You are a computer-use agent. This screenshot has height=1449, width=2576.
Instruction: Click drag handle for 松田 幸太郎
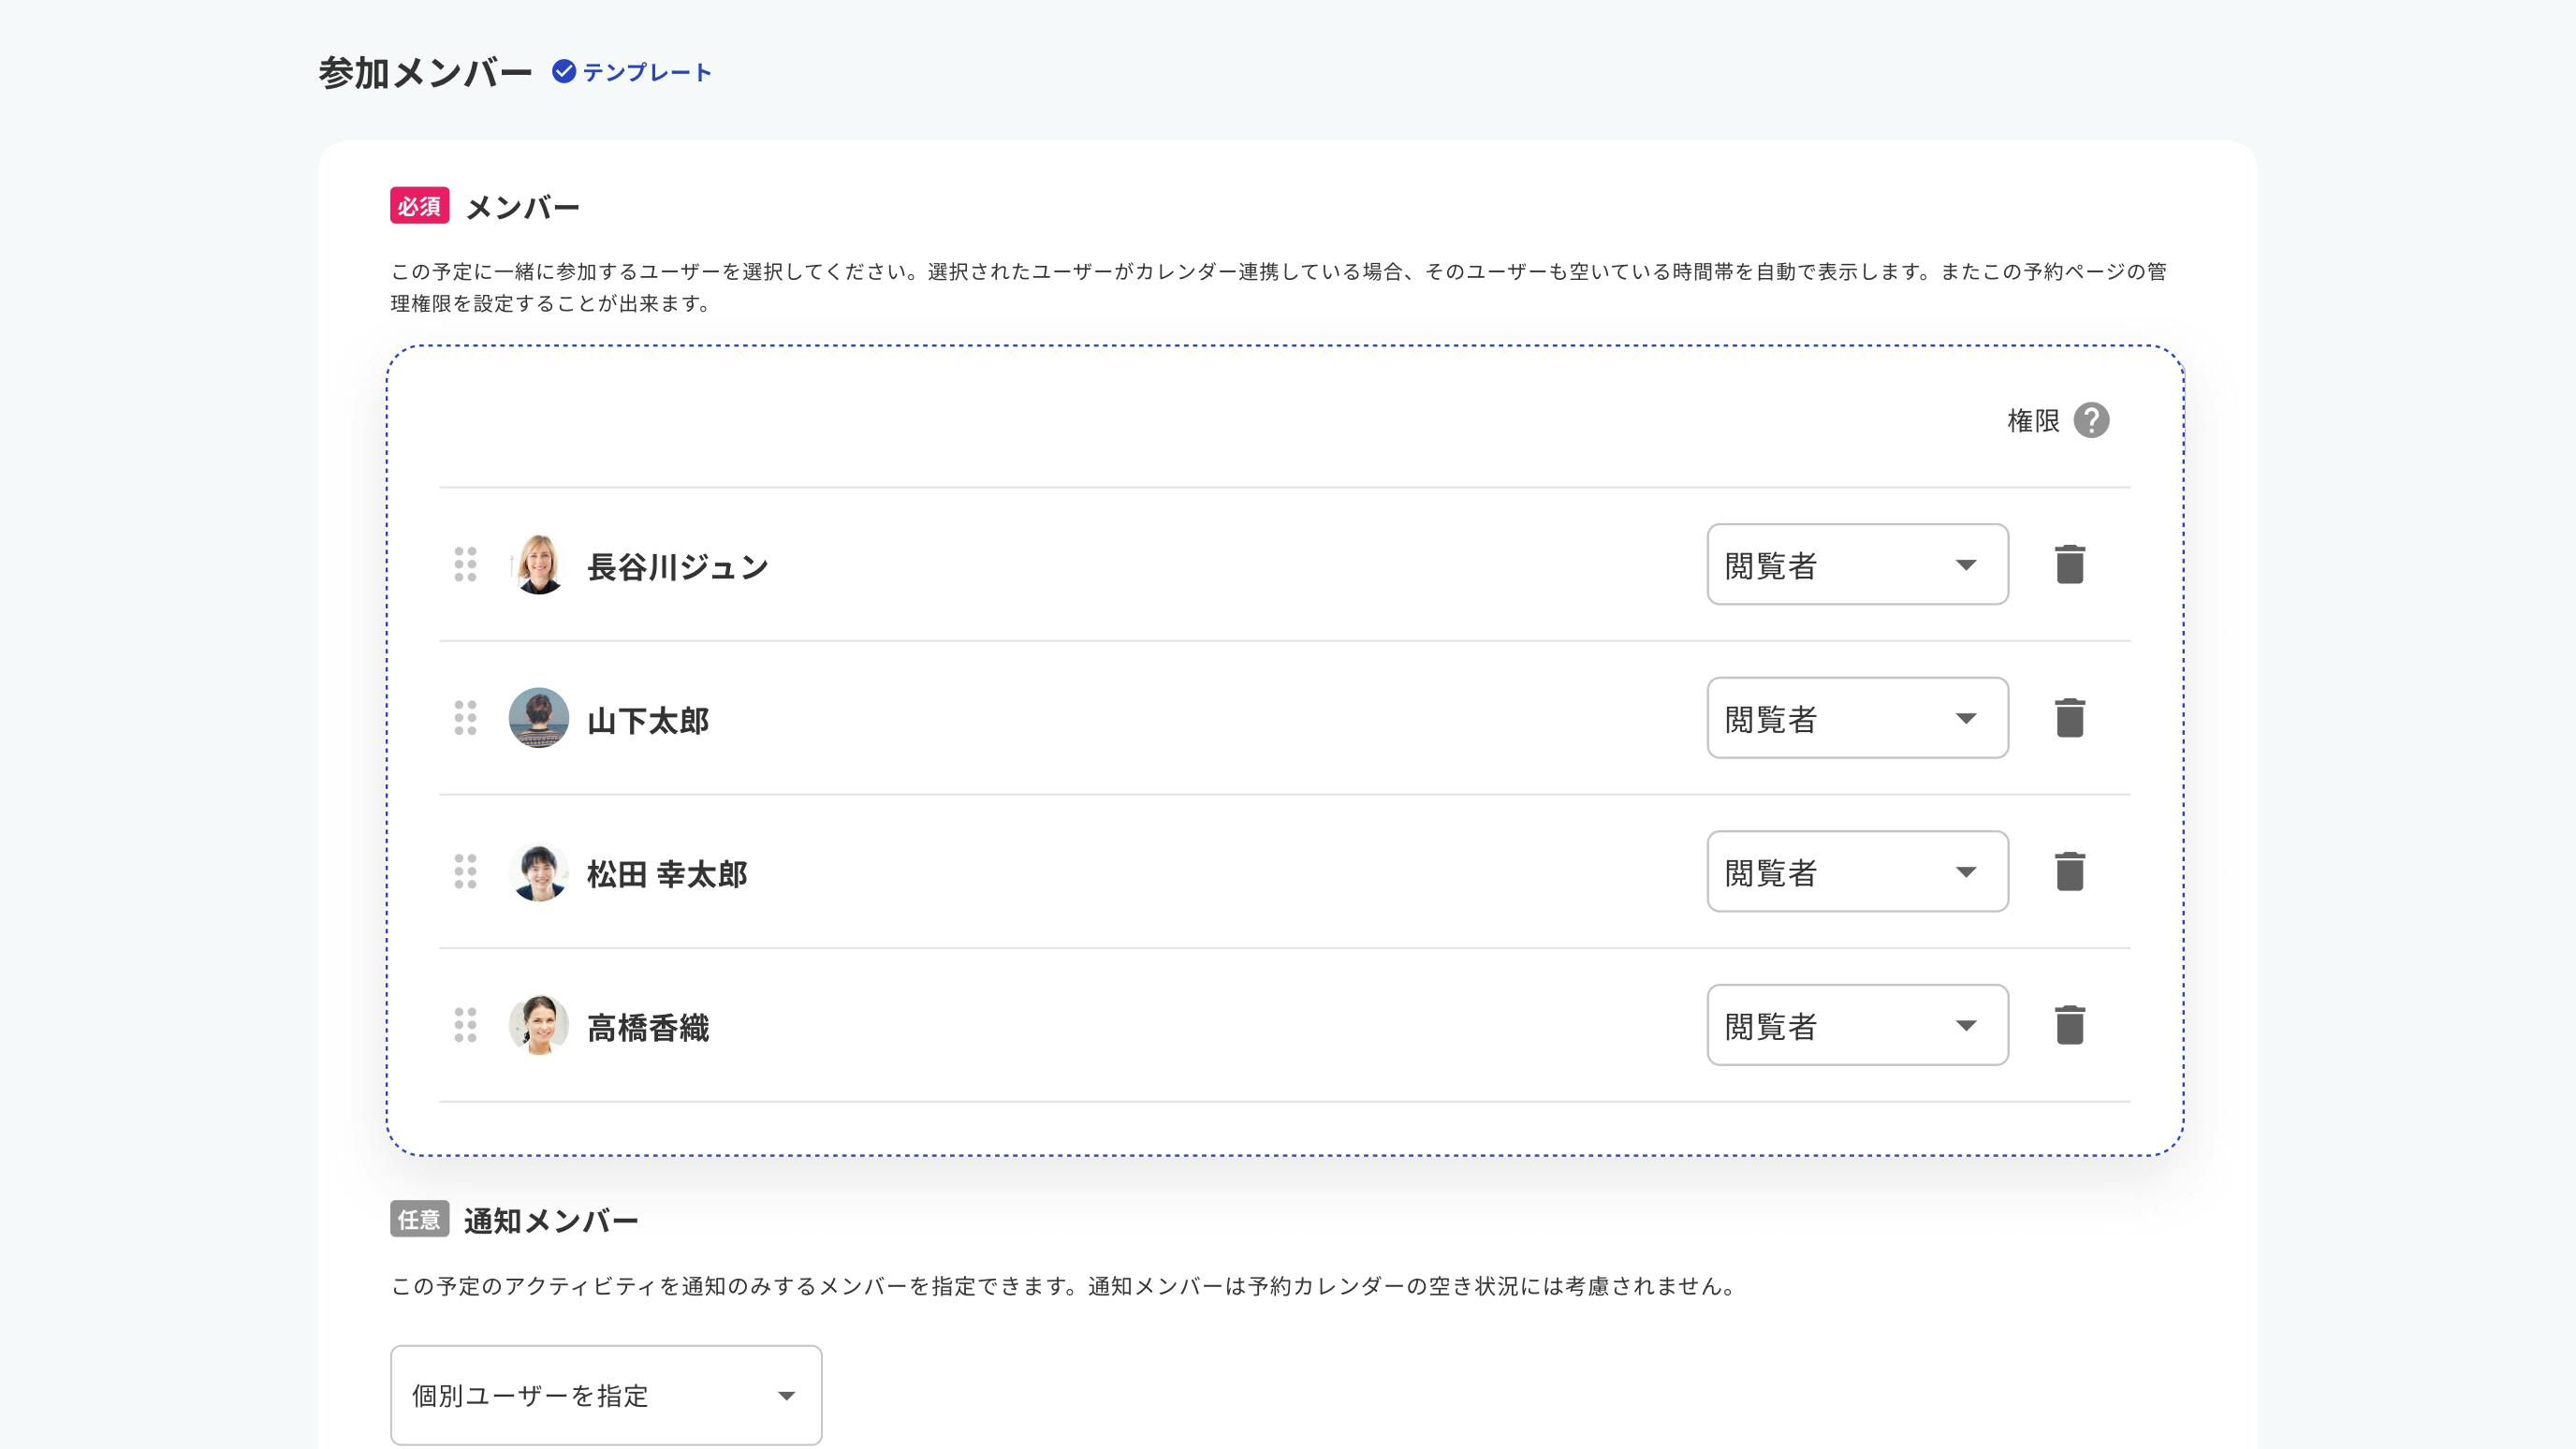click(x=465, y=871)
